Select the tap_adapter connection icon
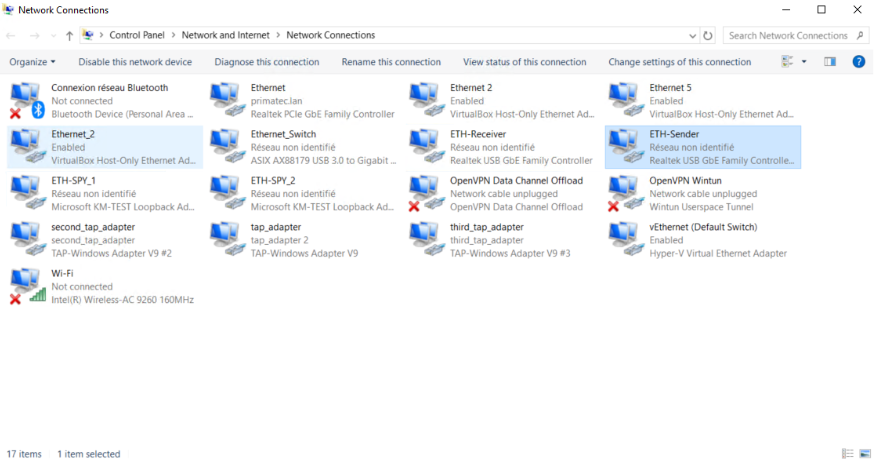This screenshot has width=885, height=462. 226,240
